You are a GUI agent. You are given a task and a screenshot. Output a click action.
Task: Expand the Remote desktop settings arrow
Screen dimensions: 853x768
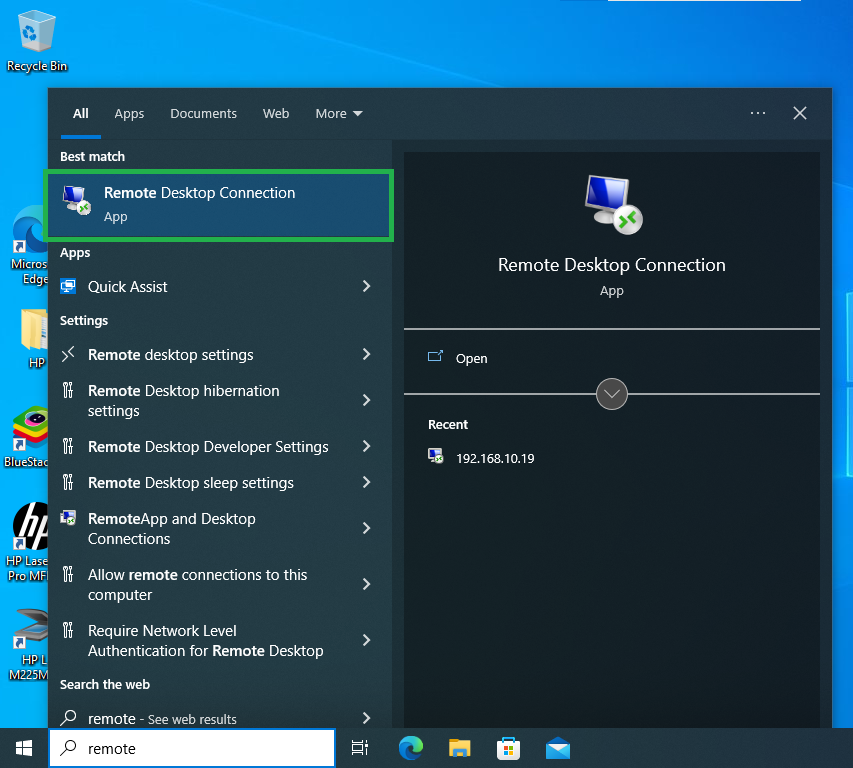pyautogui.click(x=366, y=355)
